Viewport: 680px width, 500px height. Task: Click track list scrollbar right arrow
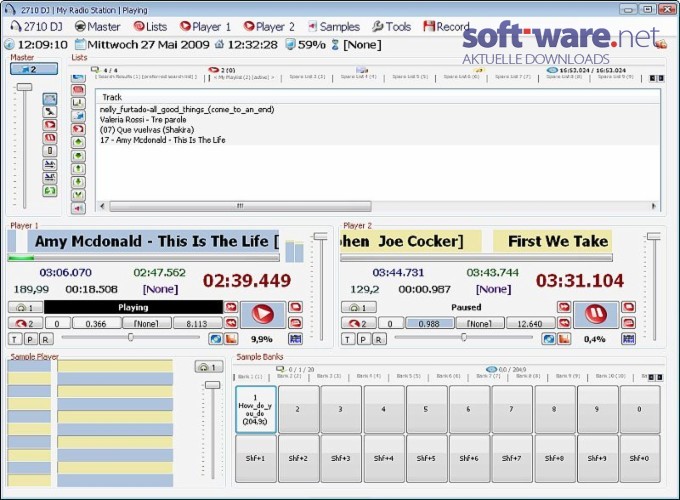[654, 206]
